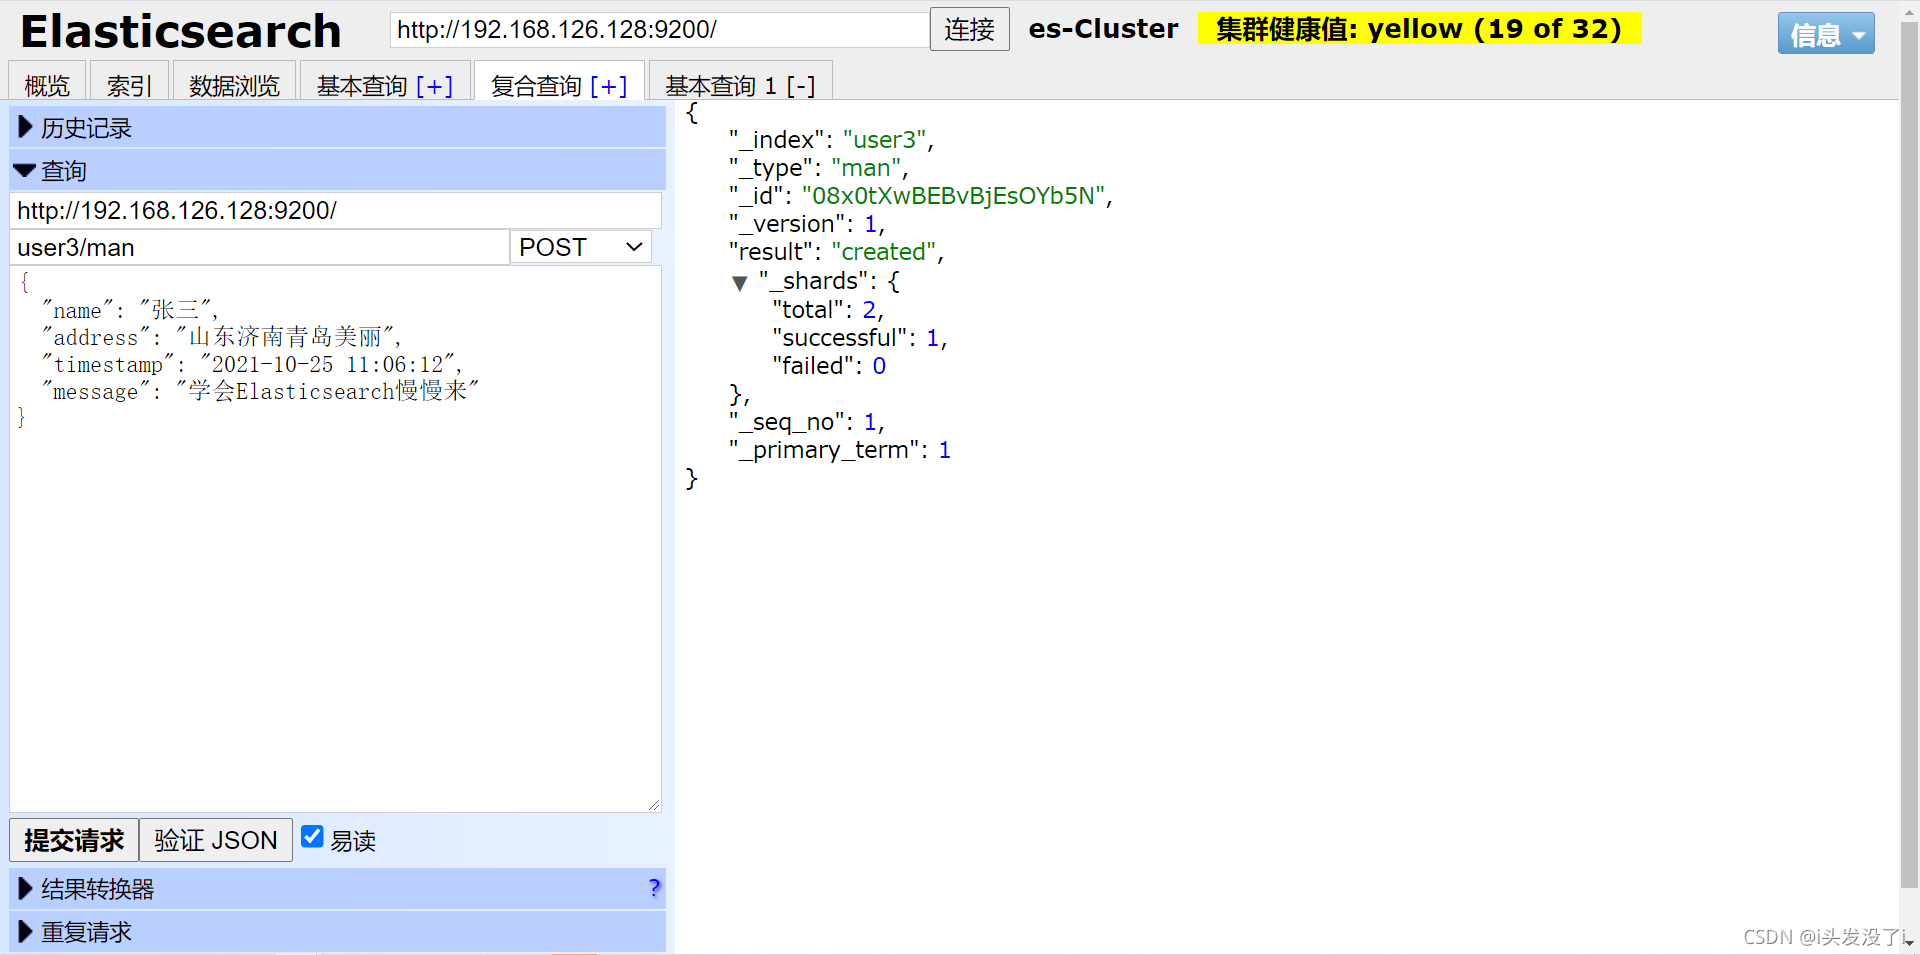Open the POST method dropdown

tap(580, 247)
